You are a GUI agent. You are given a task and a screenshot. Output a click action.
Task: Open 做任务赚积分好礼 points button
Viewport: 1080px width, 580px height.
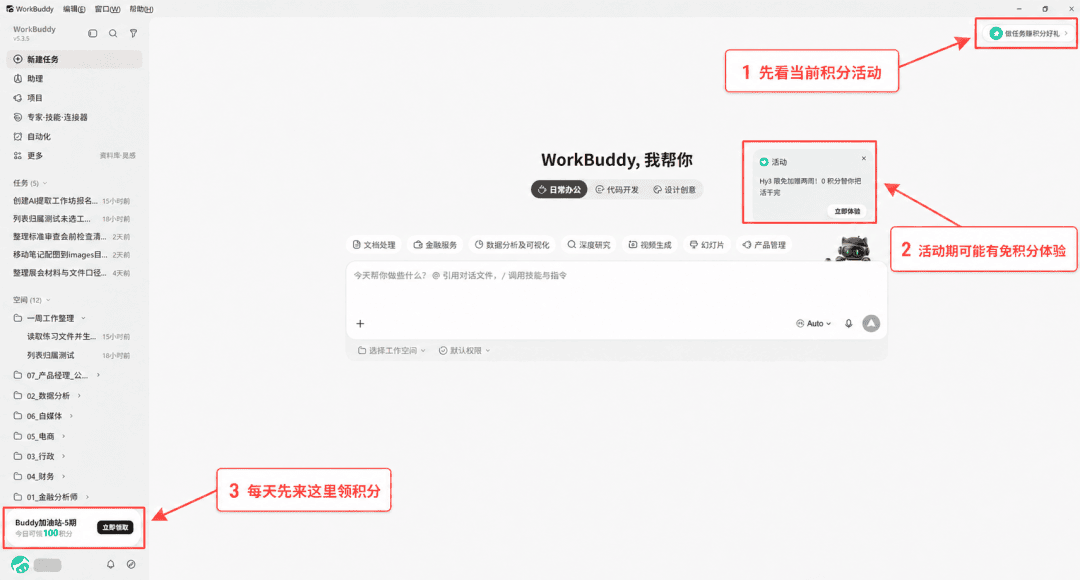[x=1029, y=33]
